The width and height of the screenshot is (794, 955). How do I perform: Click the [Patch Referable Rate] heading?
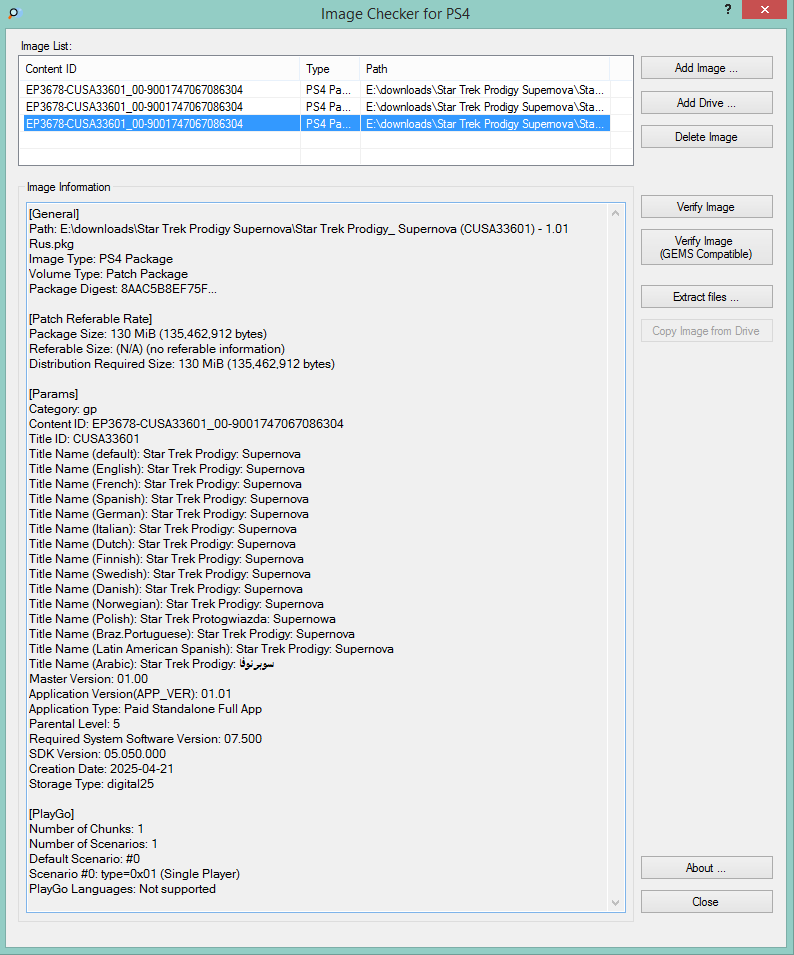coord(91,319)
